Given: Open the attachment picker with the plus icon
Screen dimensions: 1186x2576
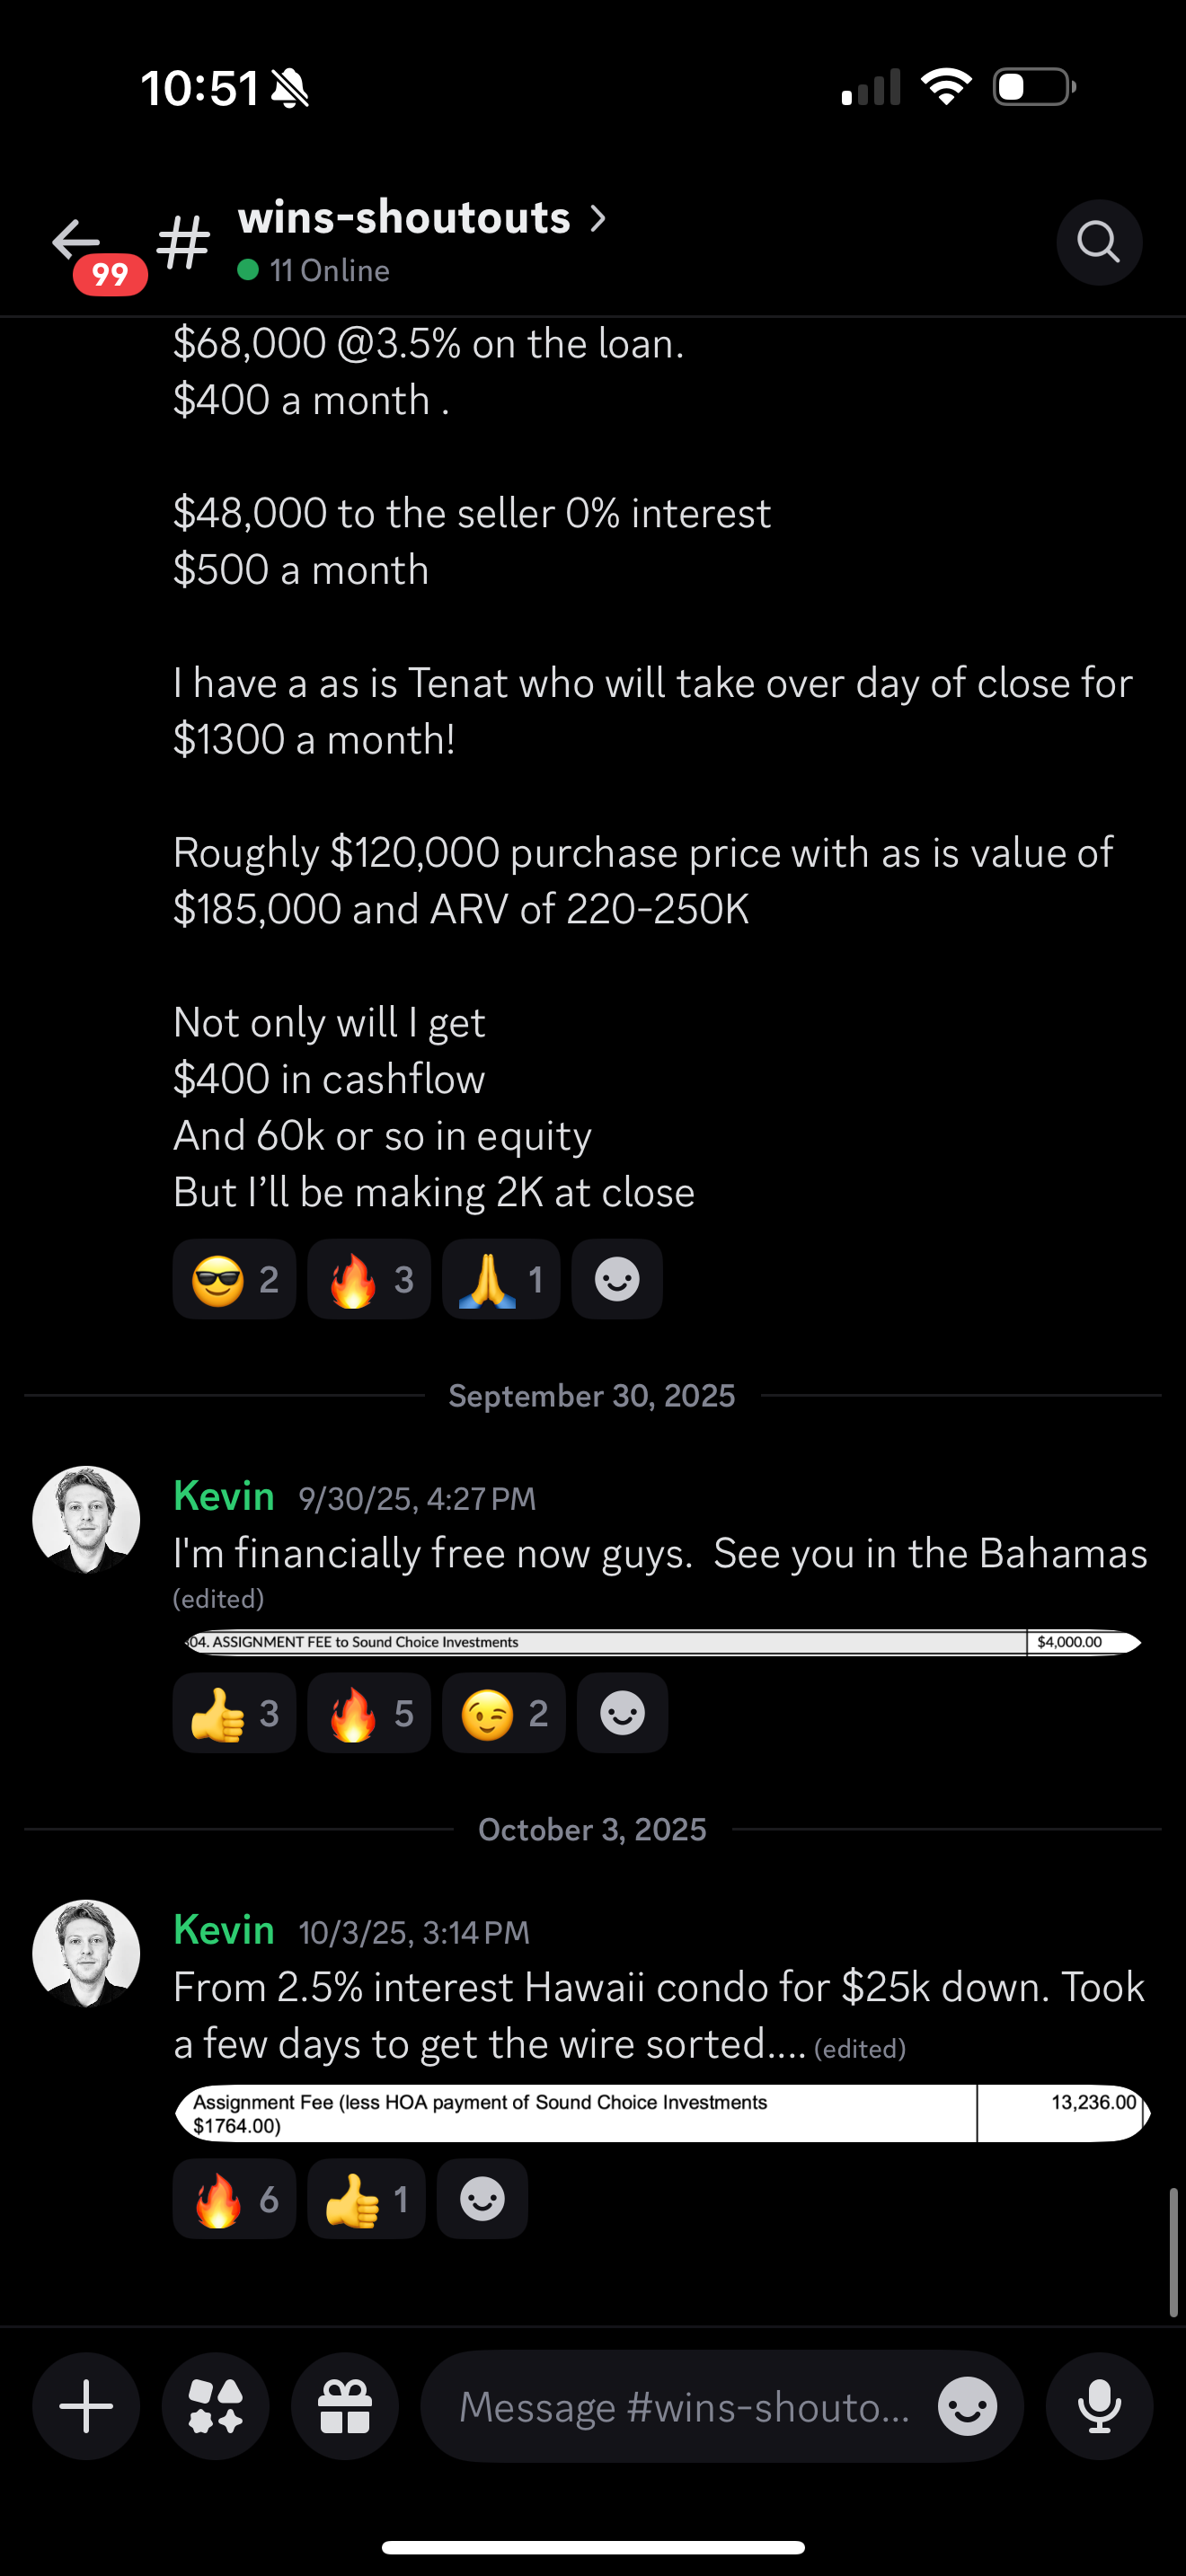Looking at the screenshot, I should pyautogui.click(x=85, y=2406).
